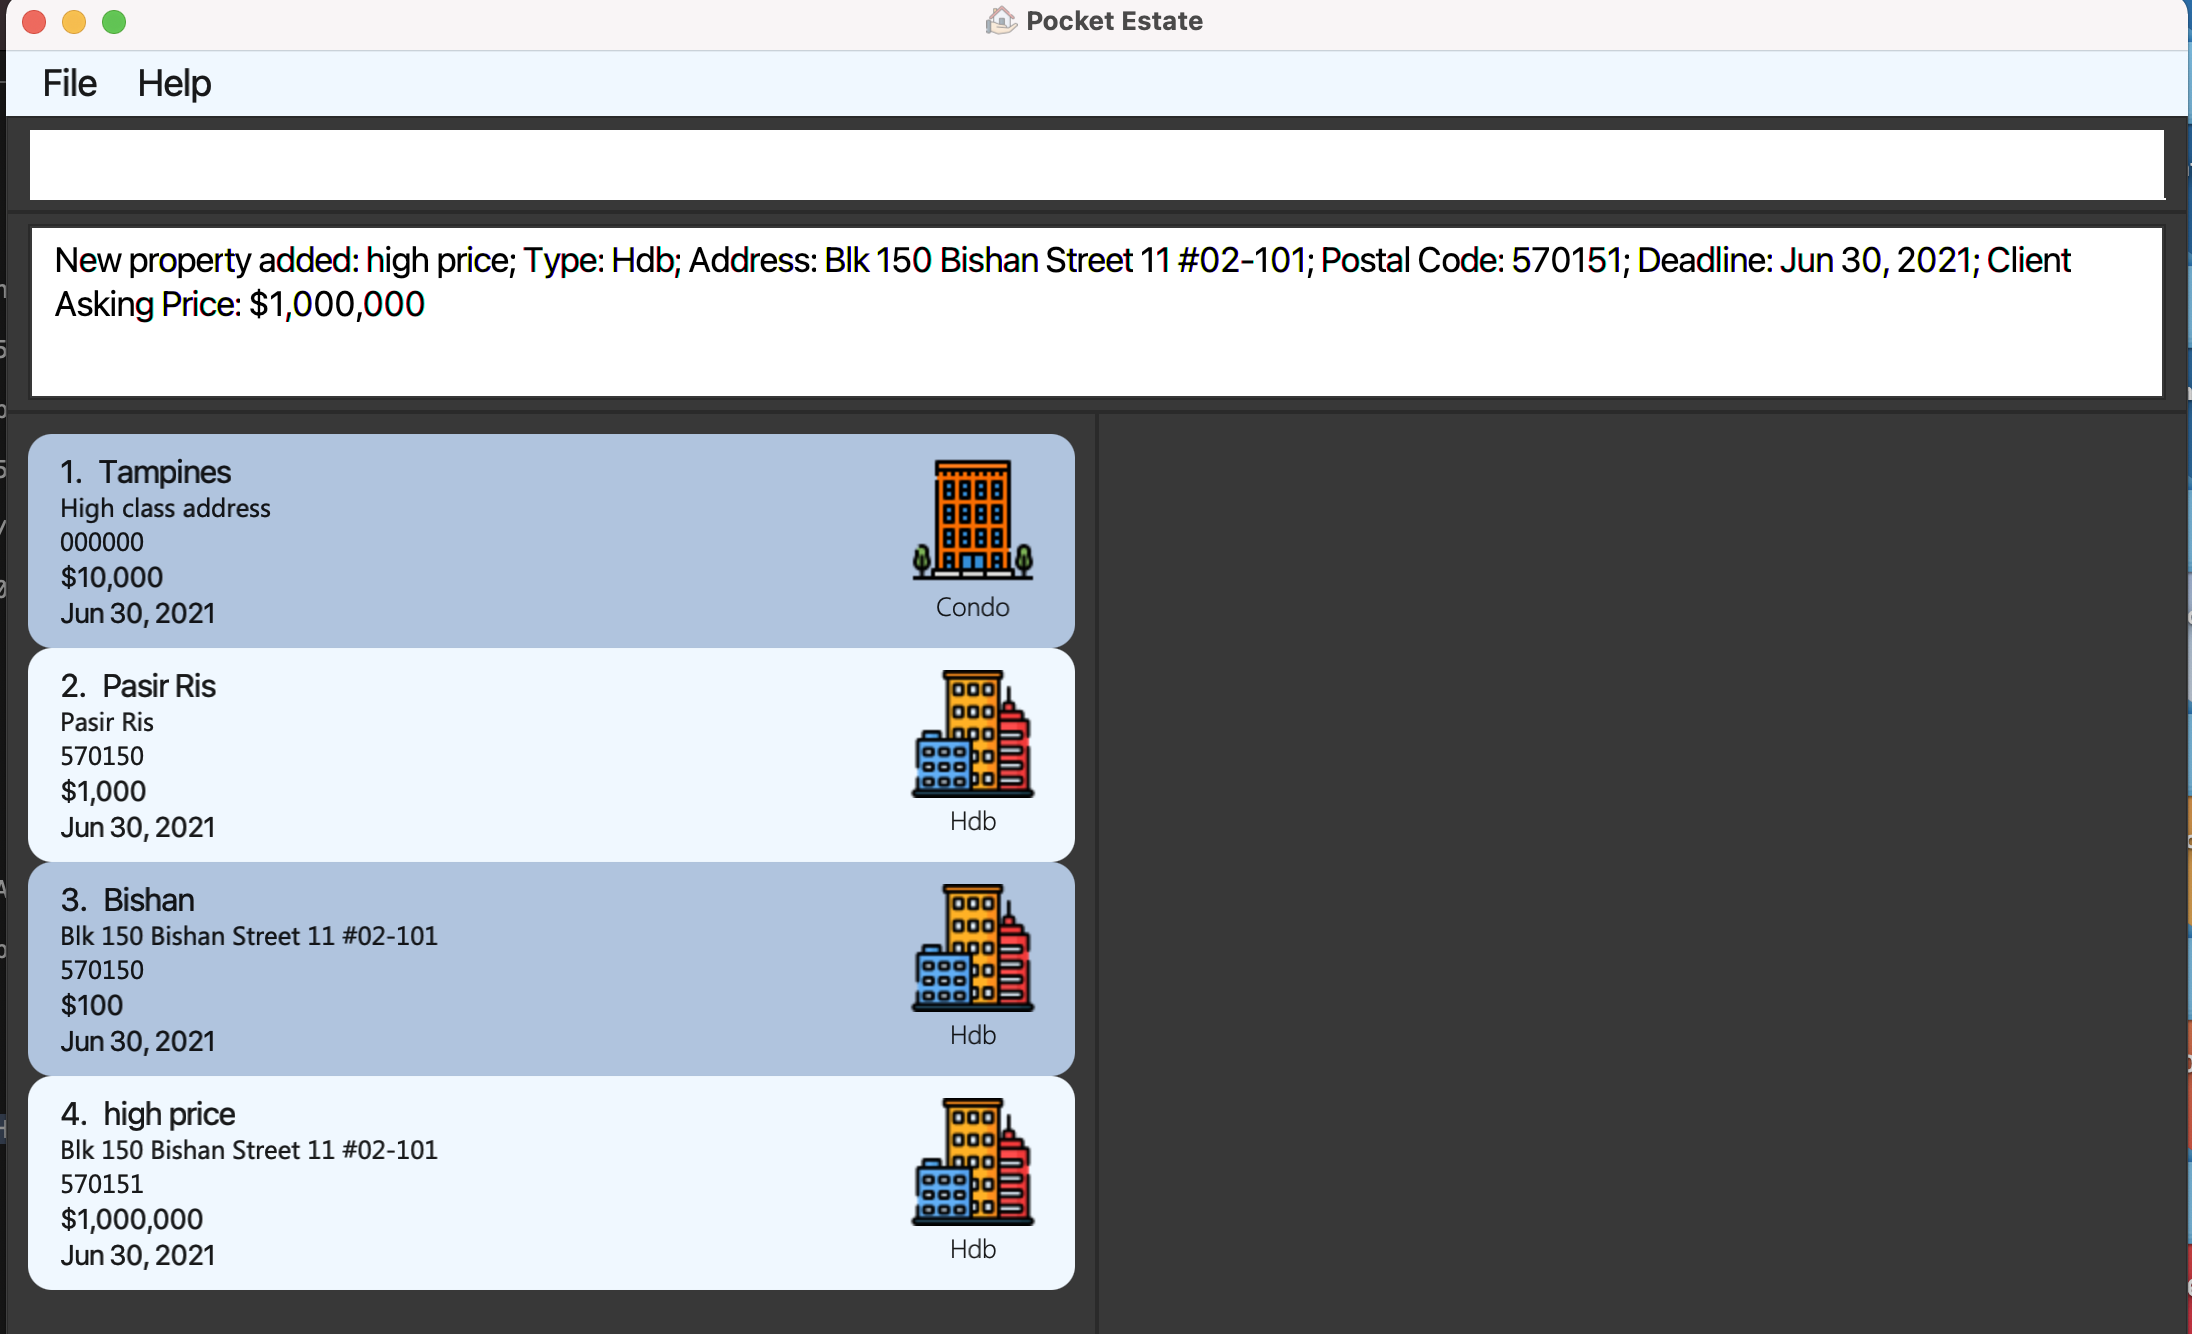Click the Hdb building icon for high price
Screen dimensions: 2192x1334
(x=973, y=1162)
